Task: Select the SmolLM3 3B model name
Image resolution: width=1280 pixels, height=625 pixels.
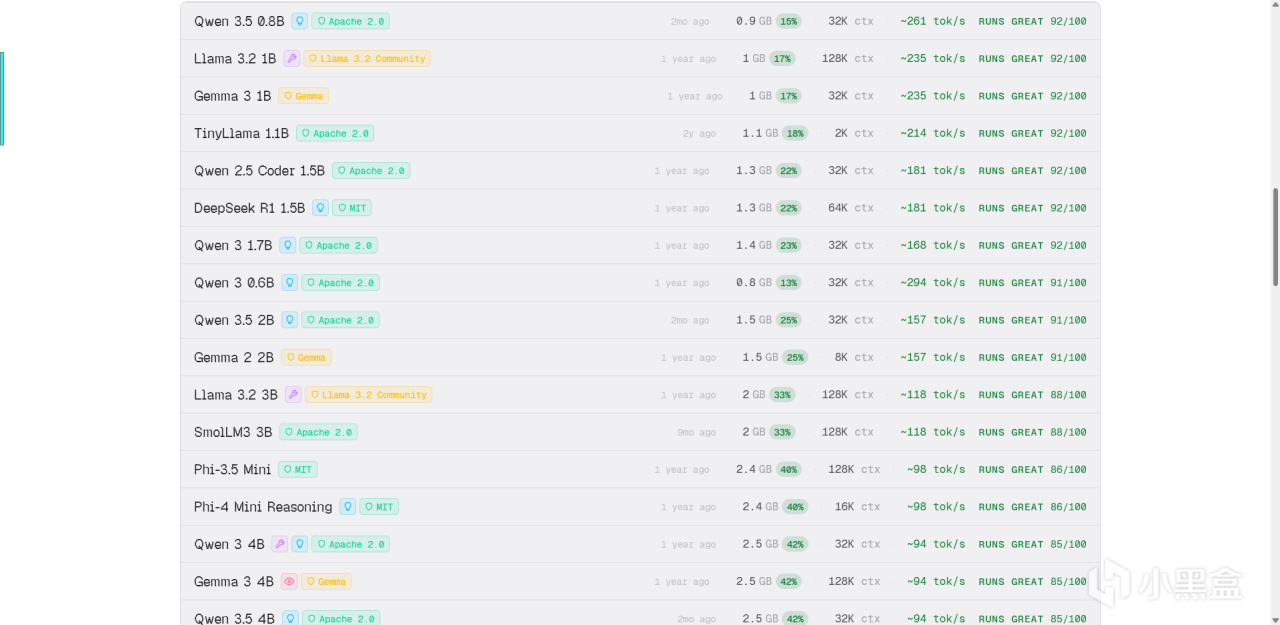Action: 233,432
